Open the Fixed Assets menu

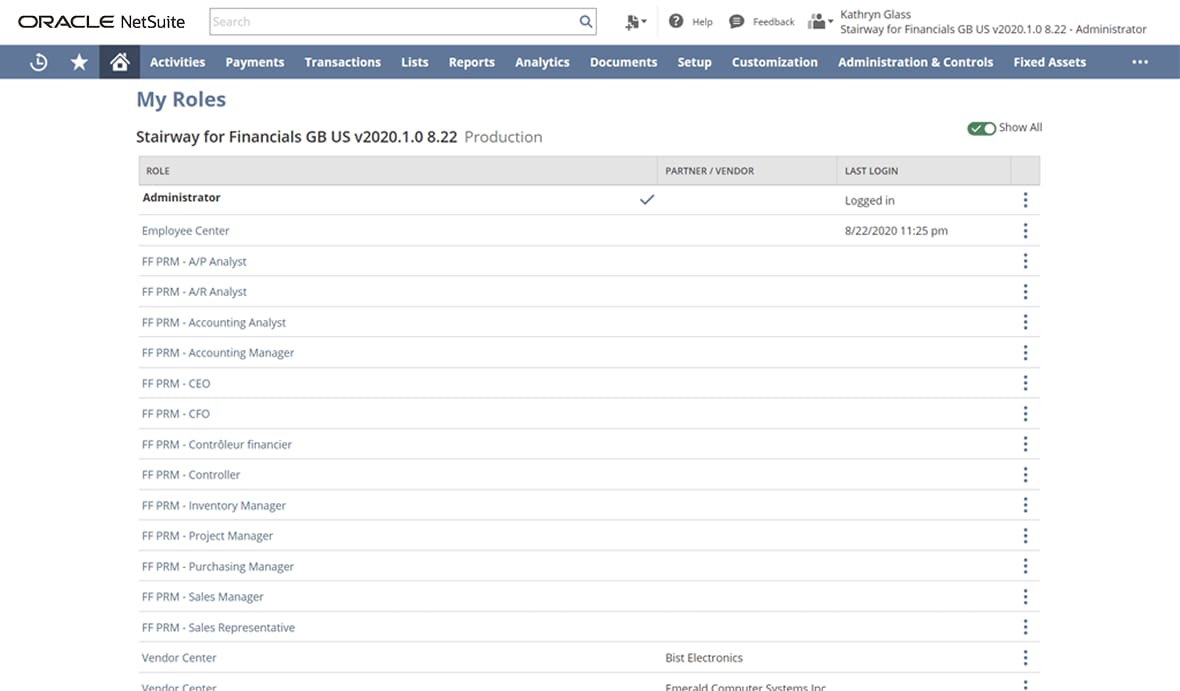pos(1049,62)
